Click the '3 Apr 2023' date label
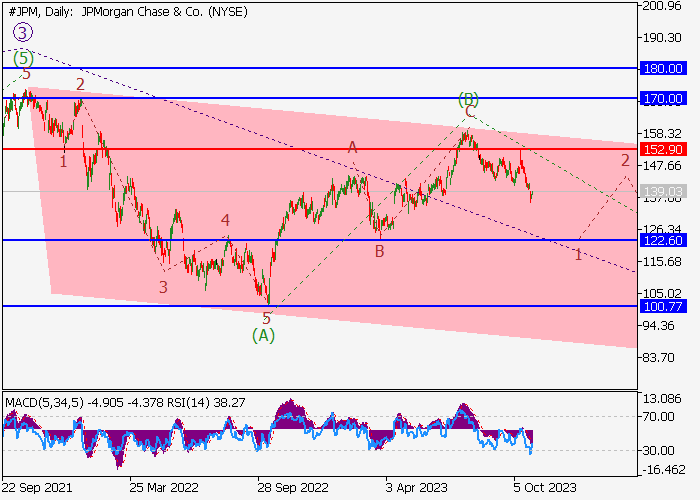This screenshot has height=500, width=700. 417,488
